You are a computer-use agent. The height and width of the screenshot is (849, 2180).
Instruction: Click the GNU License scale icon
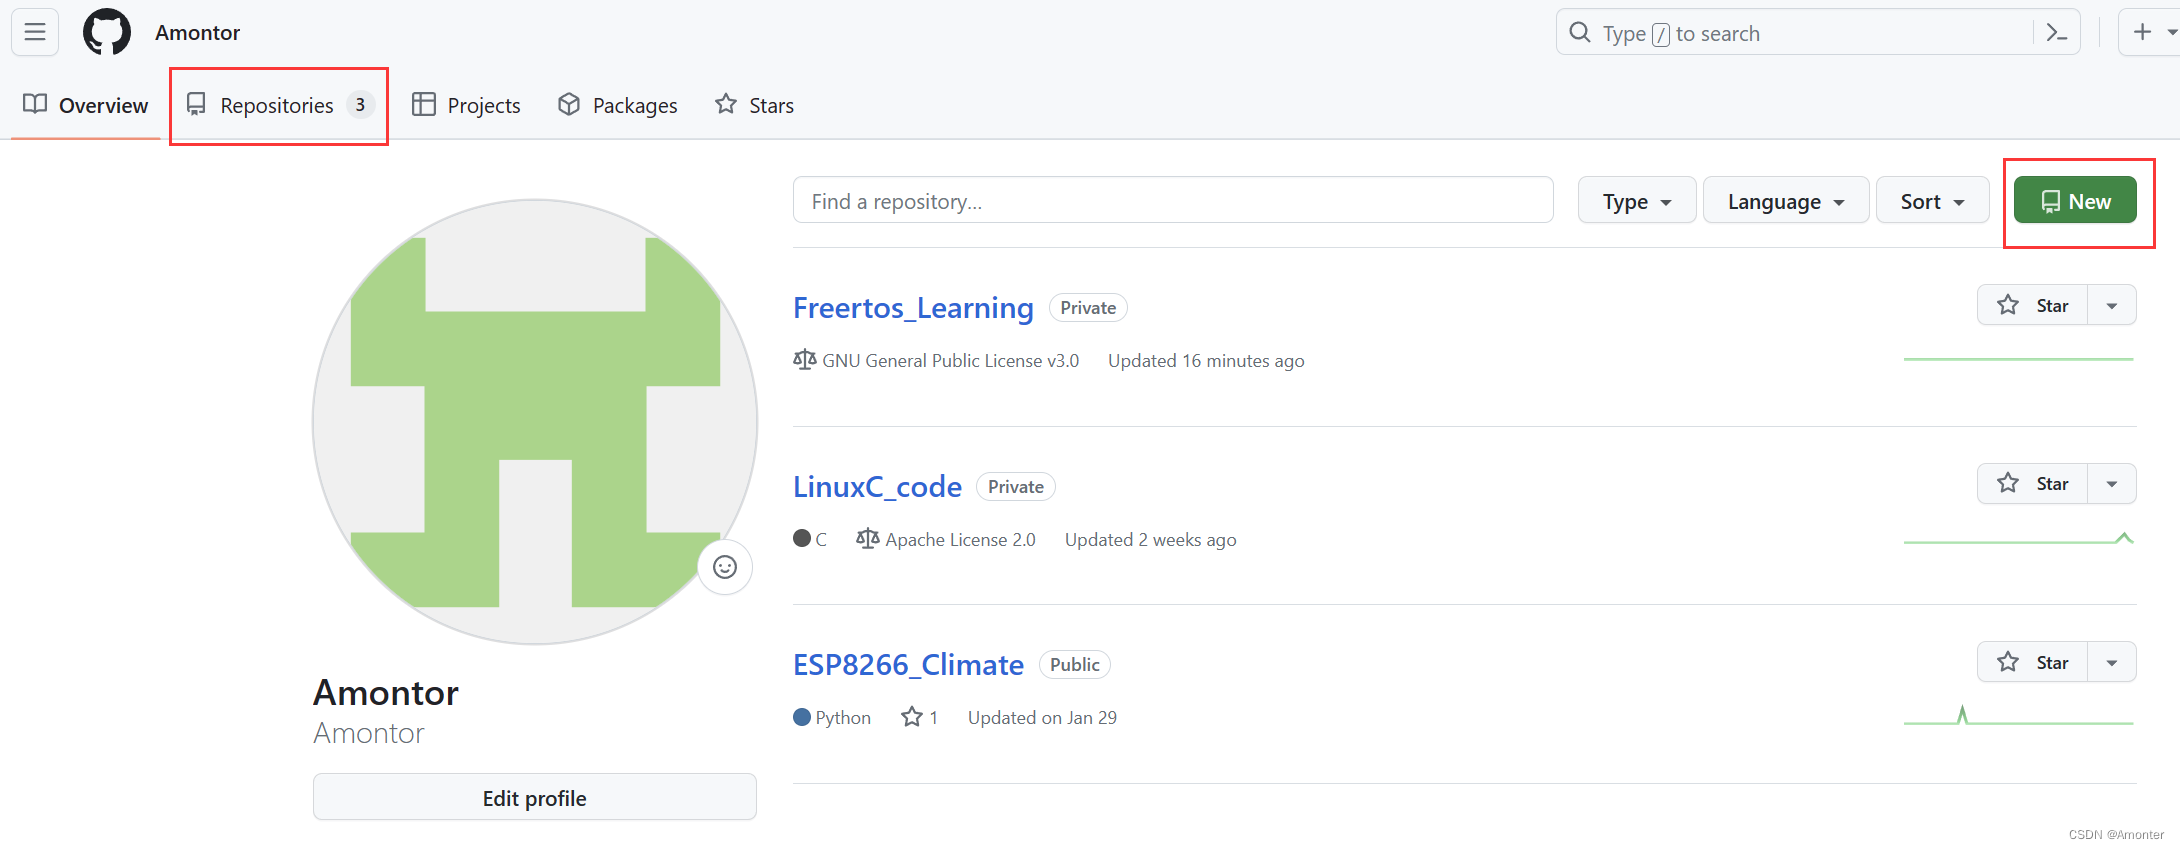(x=805, y=360)
